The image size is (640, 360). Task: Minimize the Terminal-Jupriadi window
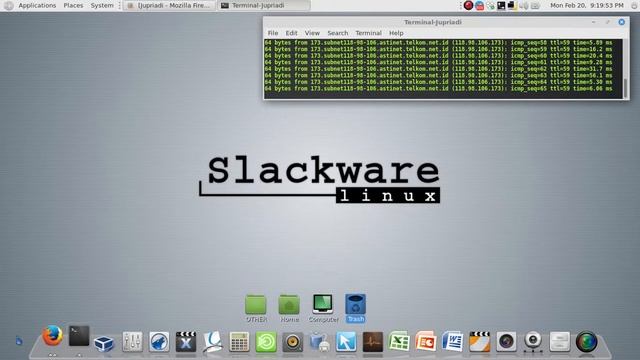pyautogui.click(x=593, y=22)
